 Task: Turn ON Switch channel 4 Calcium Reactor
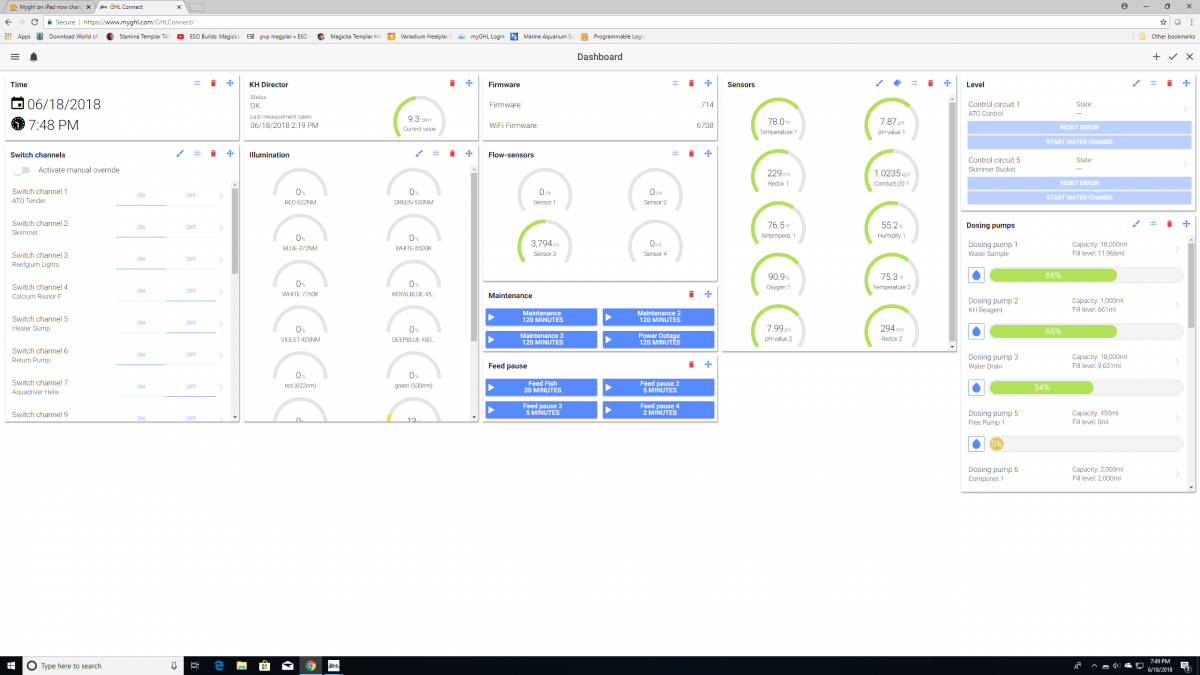click(141, 292)
